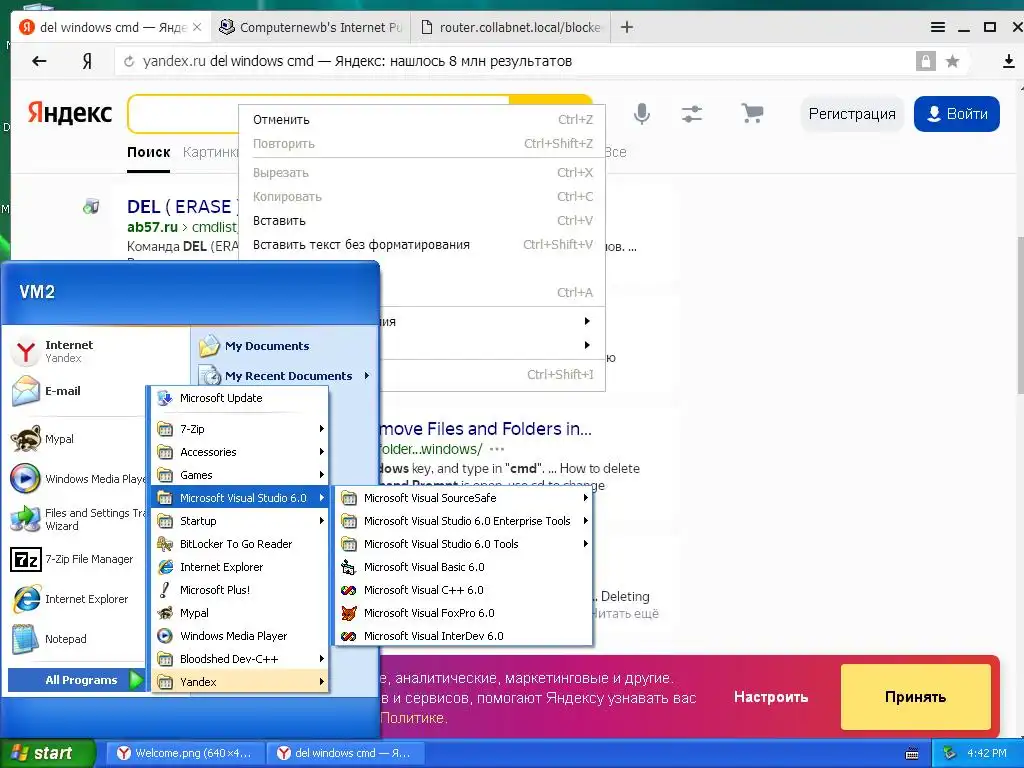The height and width of the screenshot is (768, 1024).
Task: Click the browser page vertical scrollbar
Action: [x=1019, y=313]
